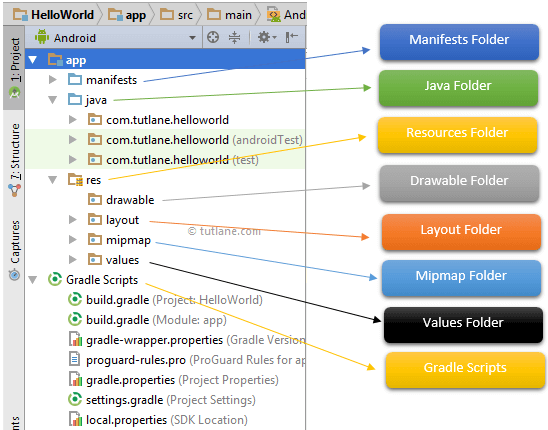The height and width of the screenshot is (430, 548).
Task: Click the Captures tab camera icon
Action: coord(14,274)
